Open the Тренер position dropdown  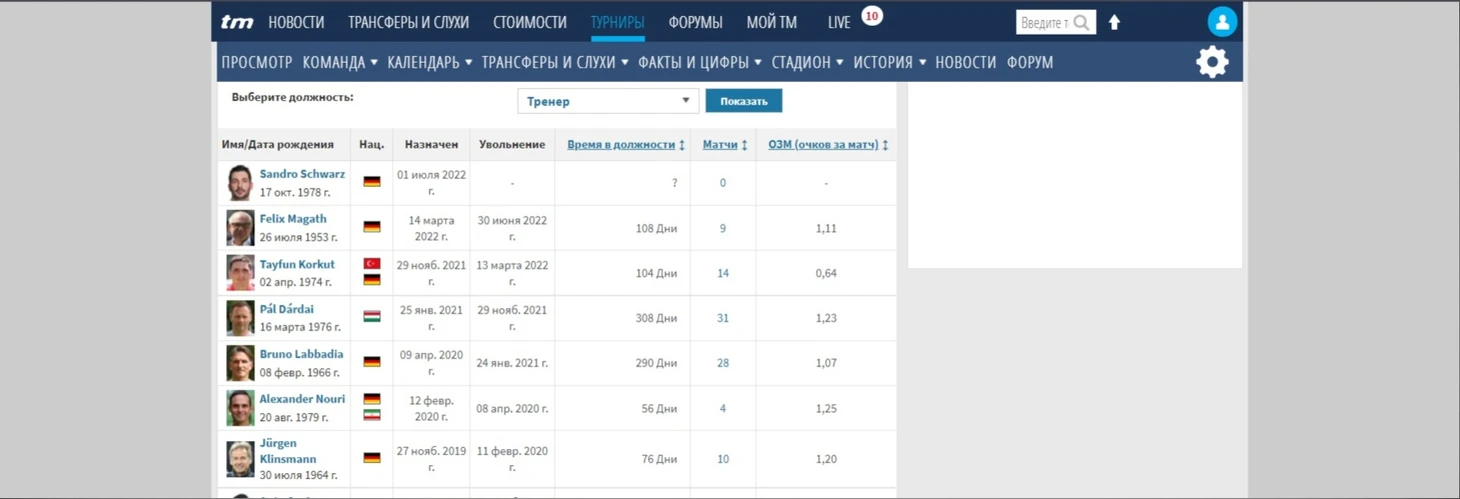pos(607,101)
